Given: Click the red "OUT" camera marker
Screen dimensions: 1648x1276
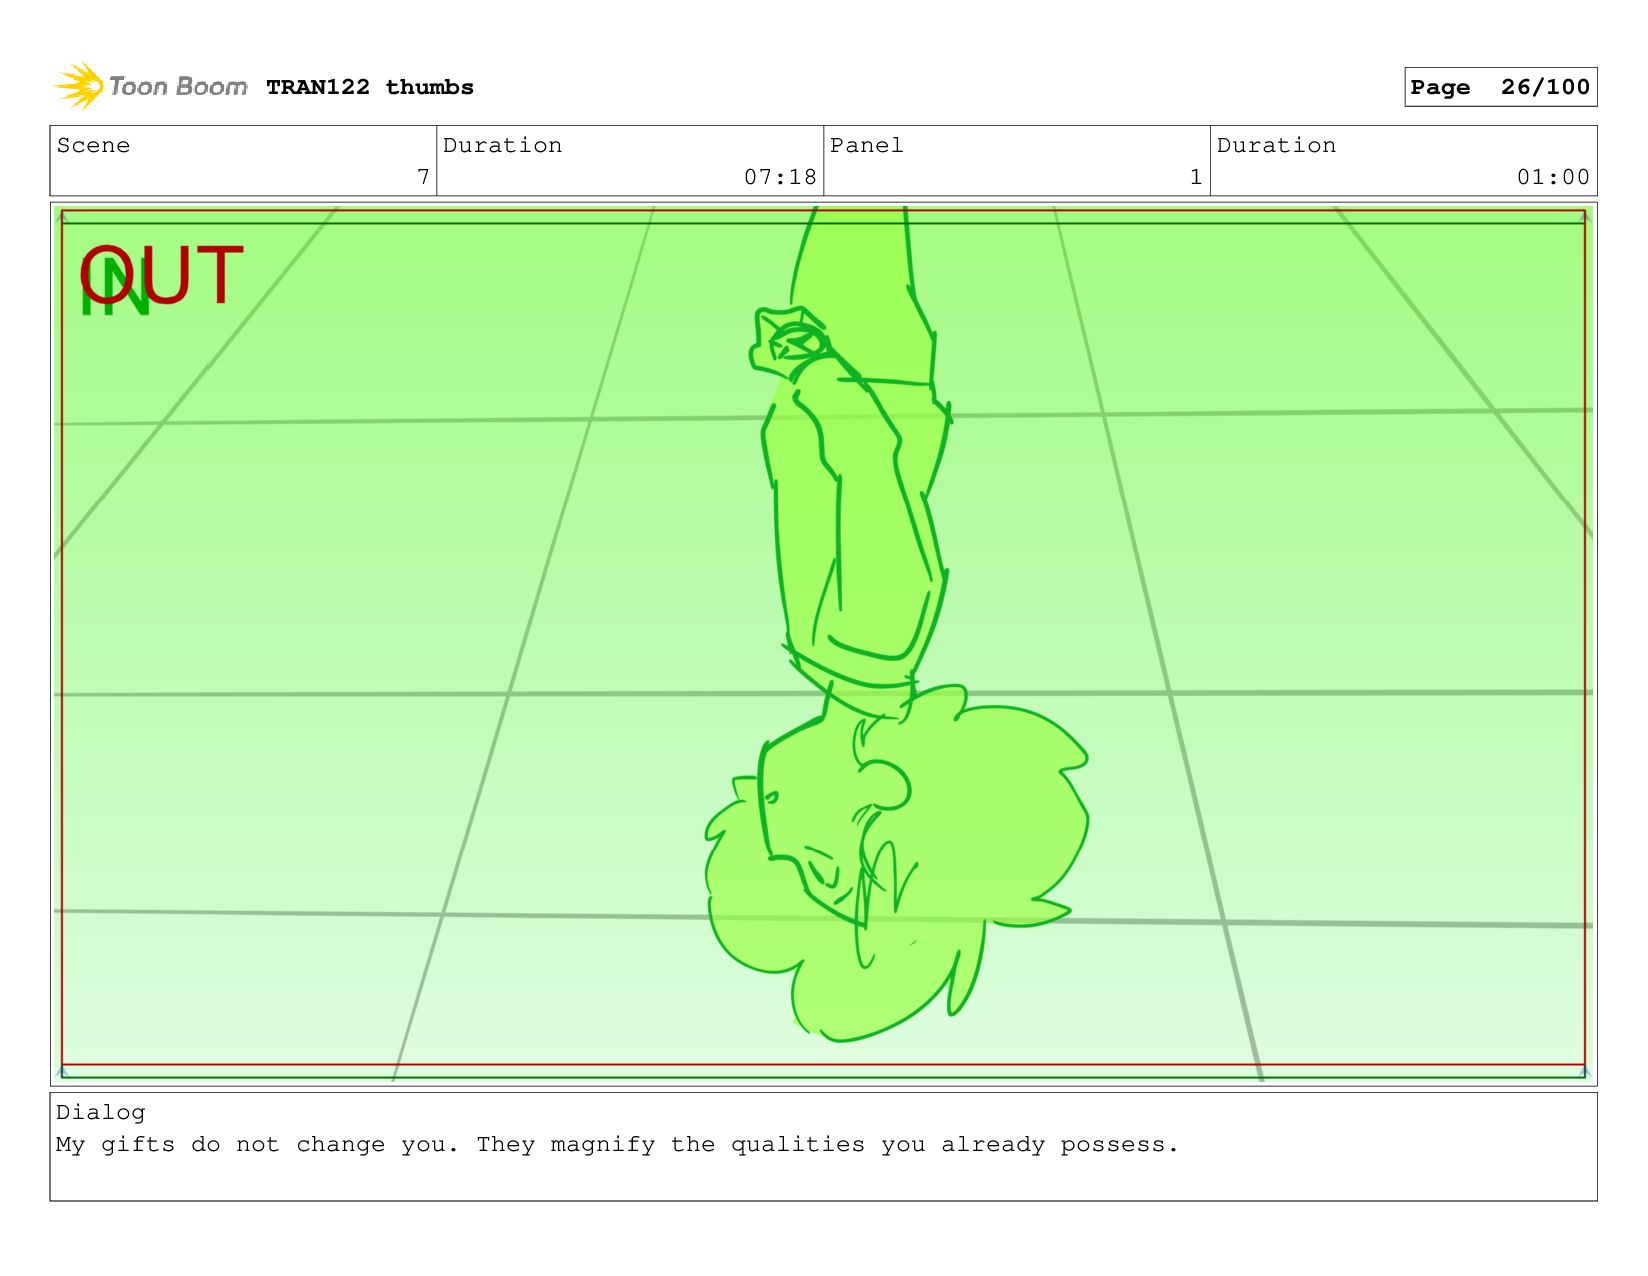Looking at the screenshot, I should coord(162,275).
